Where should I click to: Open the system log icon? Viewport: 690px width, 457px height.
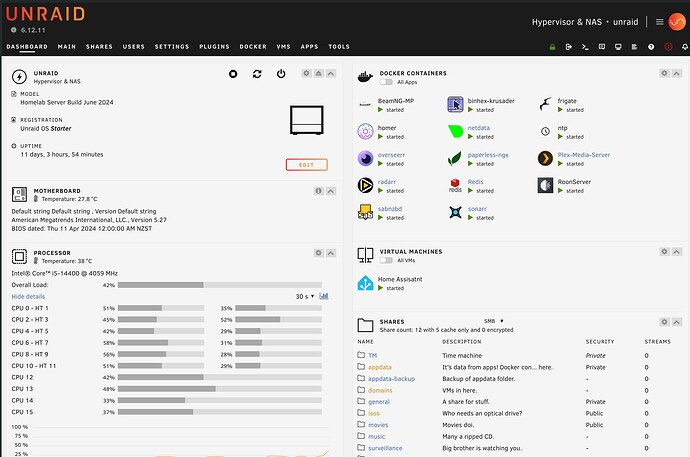tap(634, 47)
